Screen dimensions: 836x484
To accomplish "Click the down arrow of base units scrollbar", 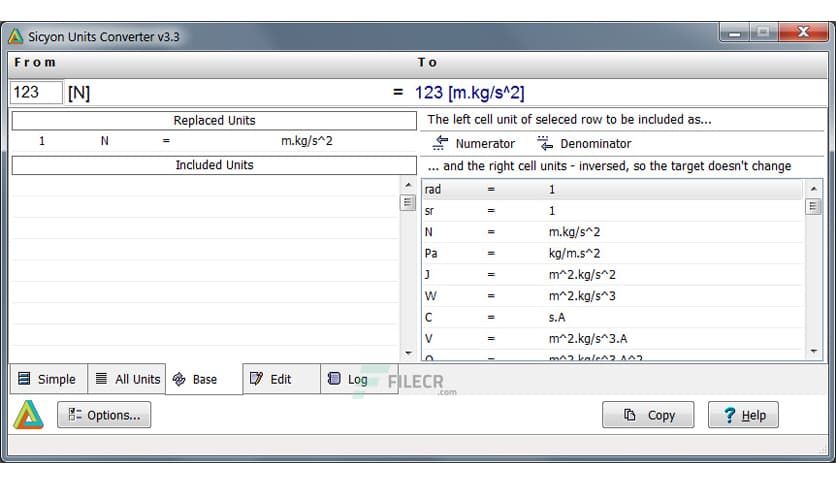I will click(814, 351).
